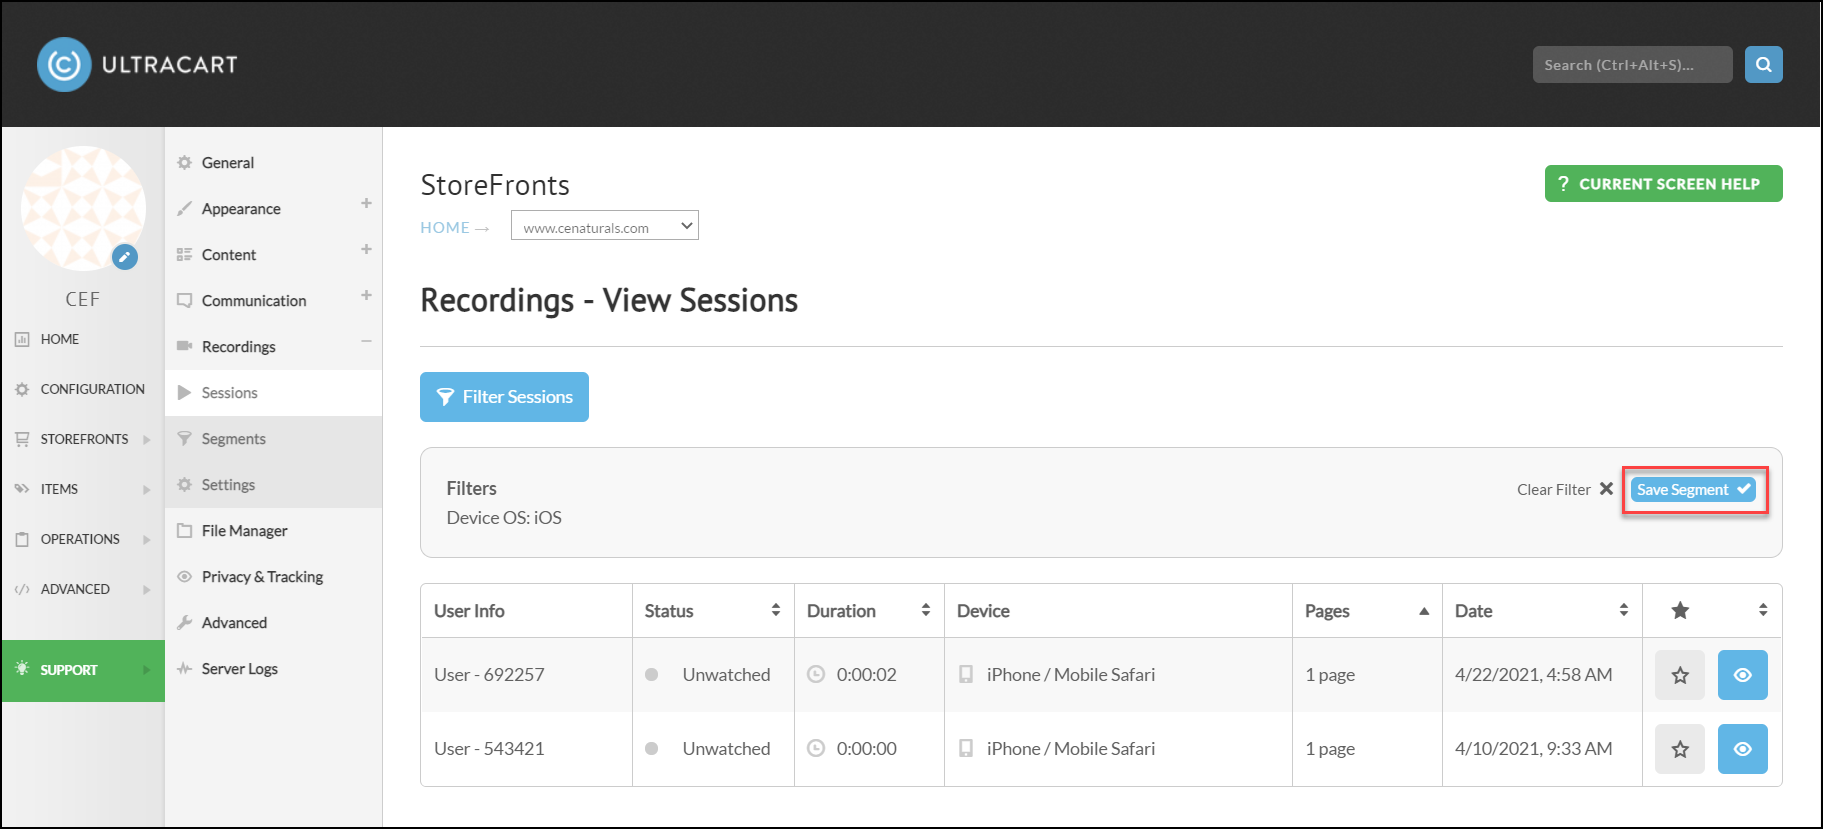Expand the Communication menu plus sign
This screenshot has width=1823, height=829.
click(366, 295)
